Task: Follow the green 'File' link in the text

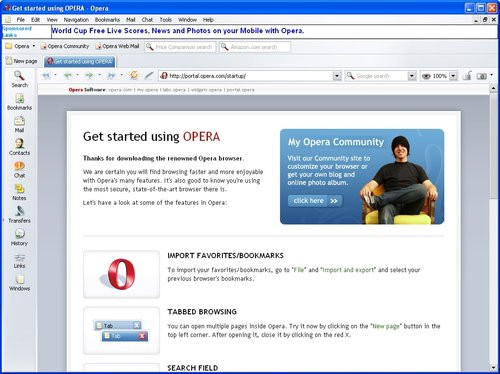Action: click(x=299, y=270)
